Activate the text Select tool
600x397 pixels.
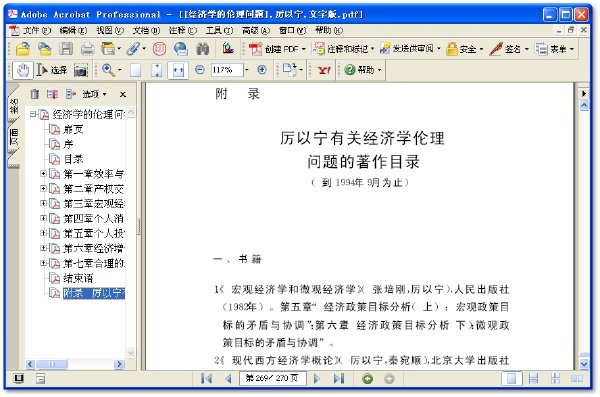coord(51,70)
